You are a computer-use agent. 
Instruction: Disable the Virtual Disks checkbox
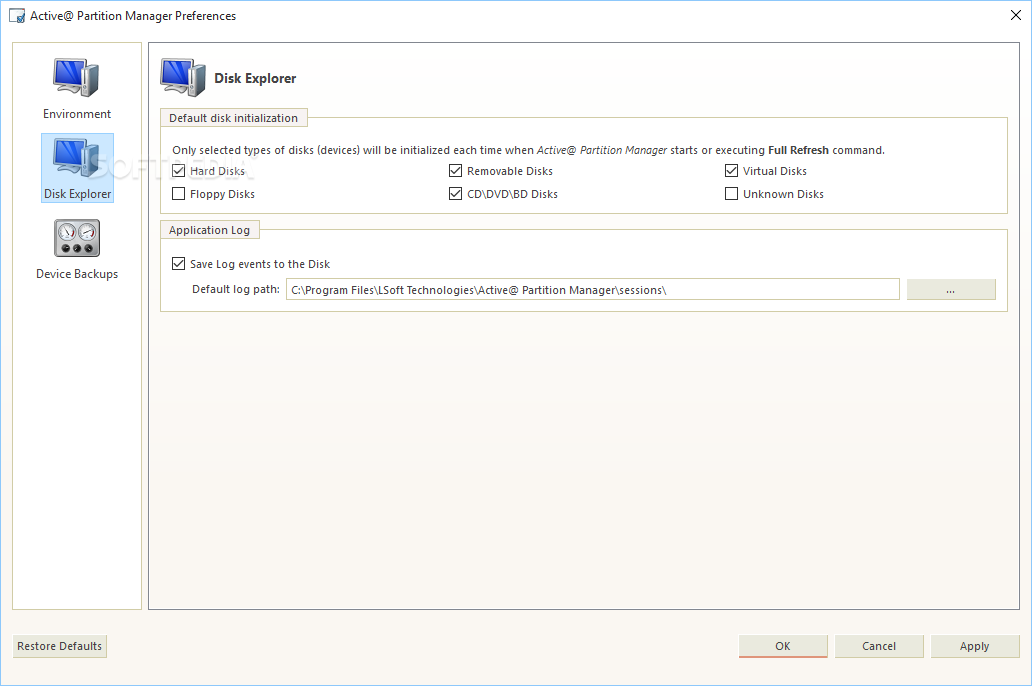pos(731,171)
